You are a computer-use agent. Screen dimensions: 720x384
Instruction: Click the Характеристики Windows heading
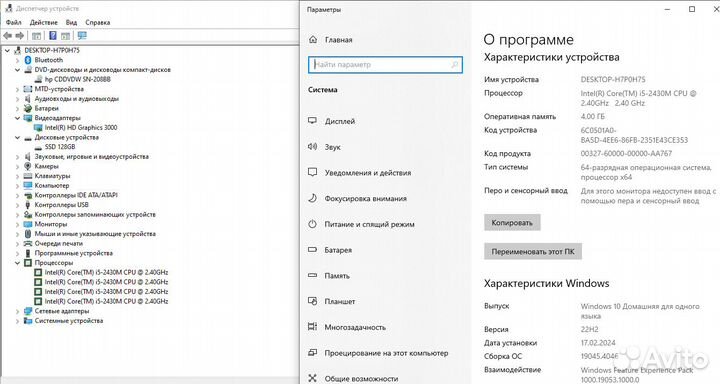(x=546, y=283)
